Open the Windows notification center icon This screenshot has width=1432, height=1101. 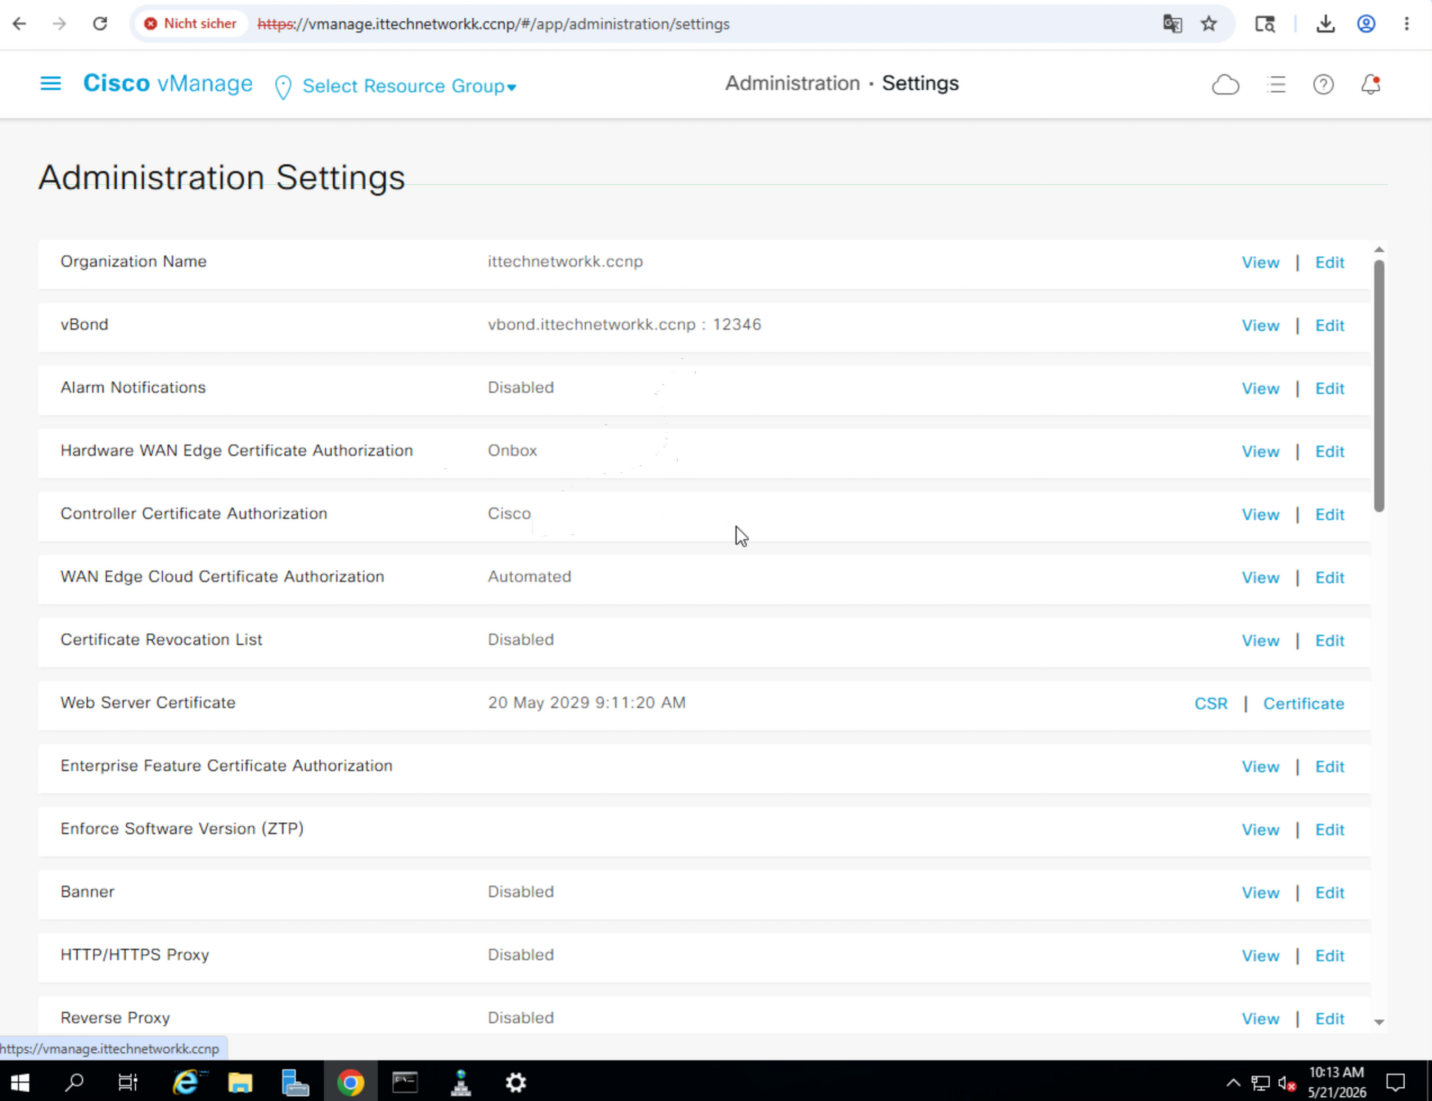(1396, 1082)
